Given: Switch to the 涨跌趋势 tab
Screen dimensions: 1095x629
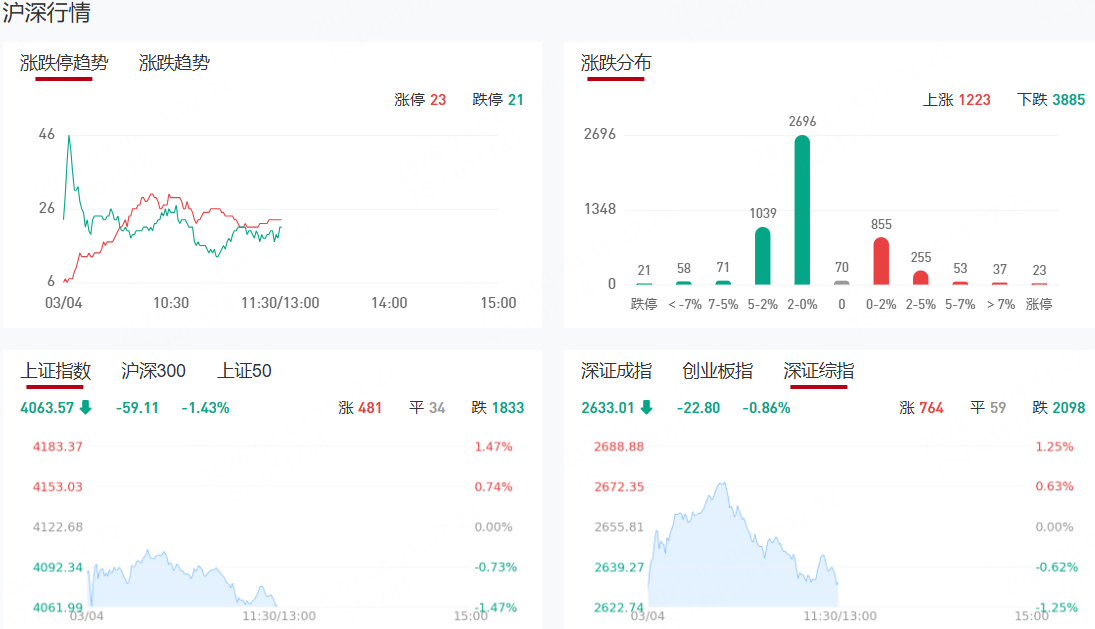Looking at the screenshot, I should click(174, 63).
